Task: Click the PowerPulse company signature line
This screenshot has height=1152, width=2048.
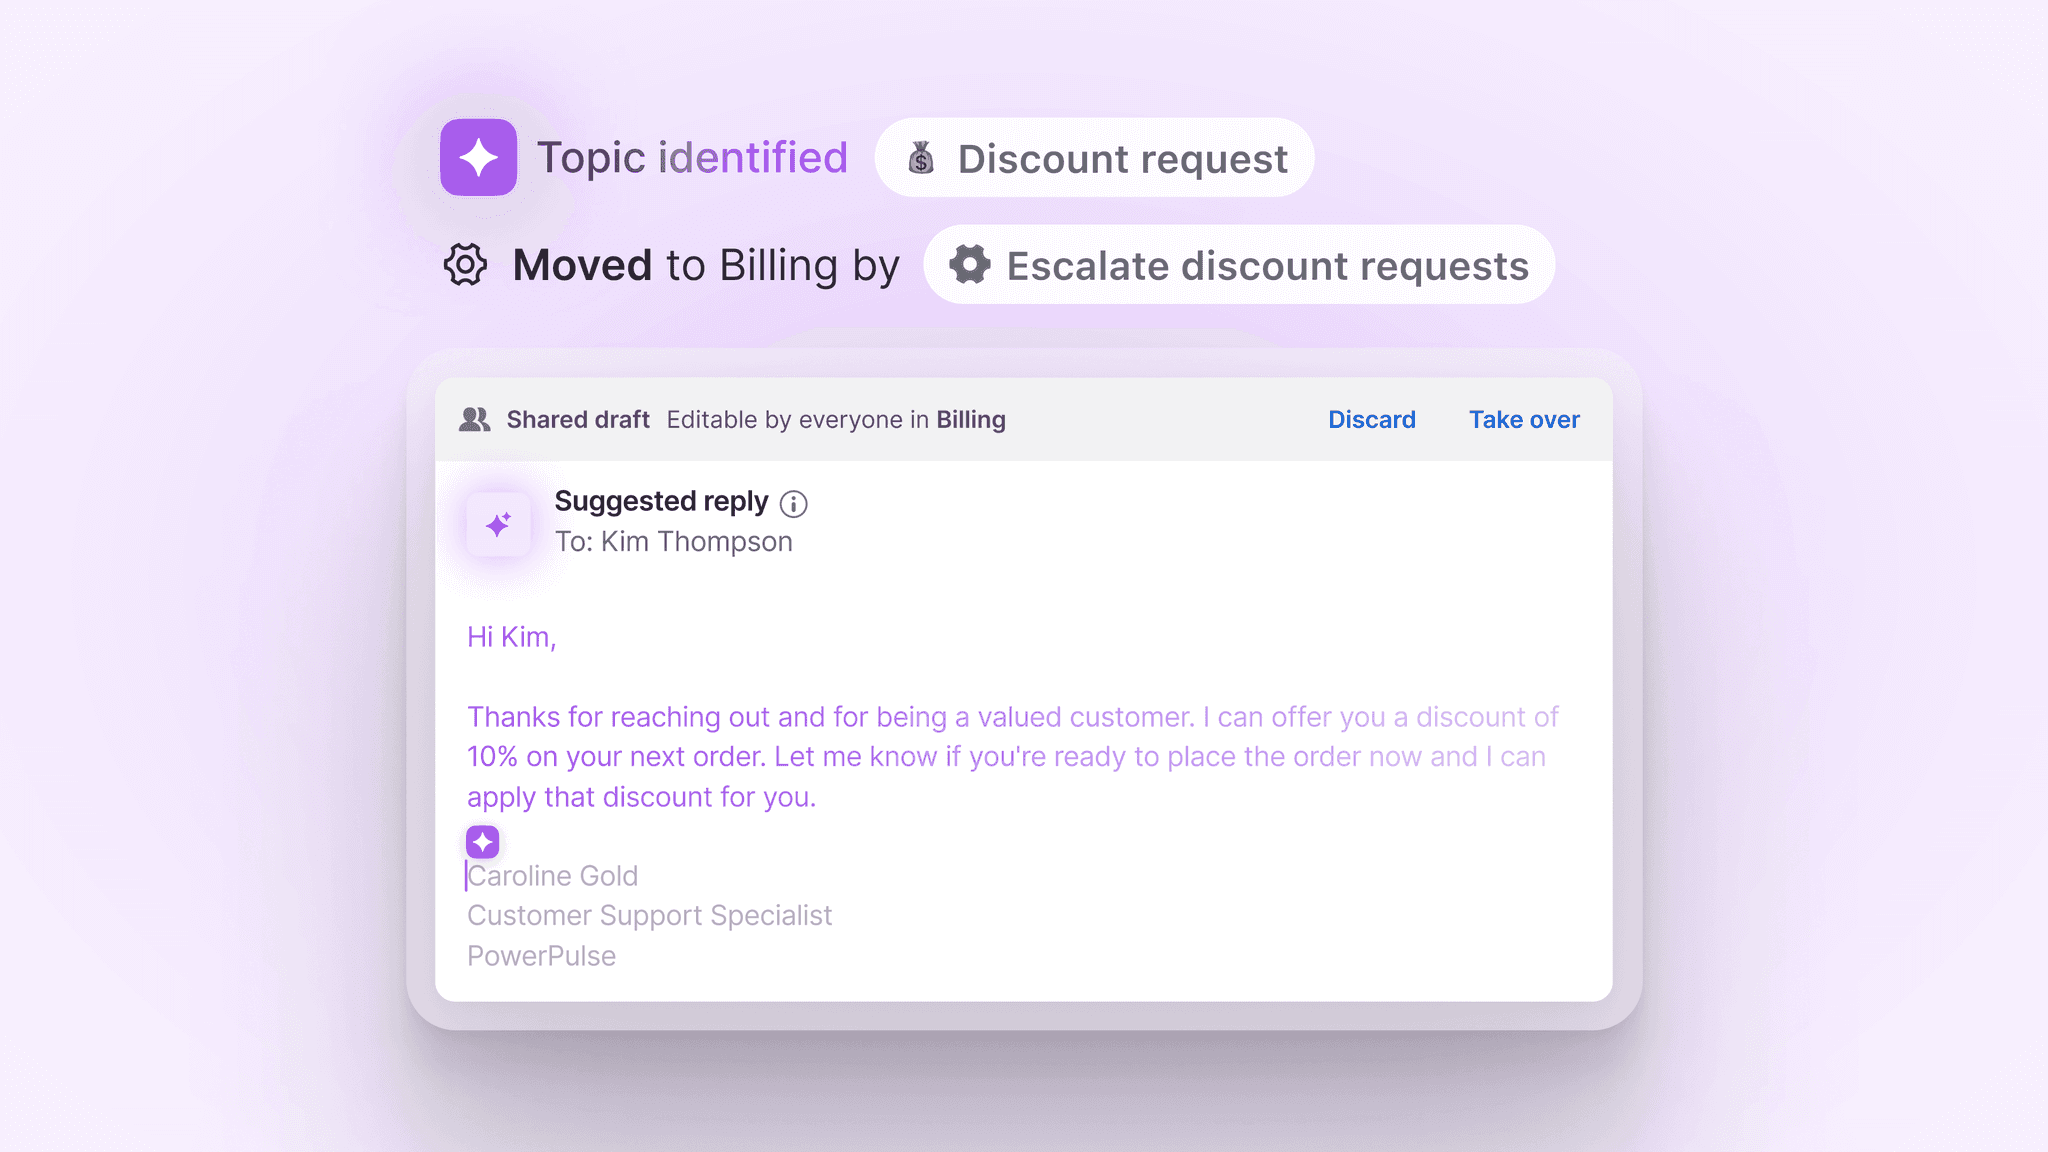Action: (541, 956)
